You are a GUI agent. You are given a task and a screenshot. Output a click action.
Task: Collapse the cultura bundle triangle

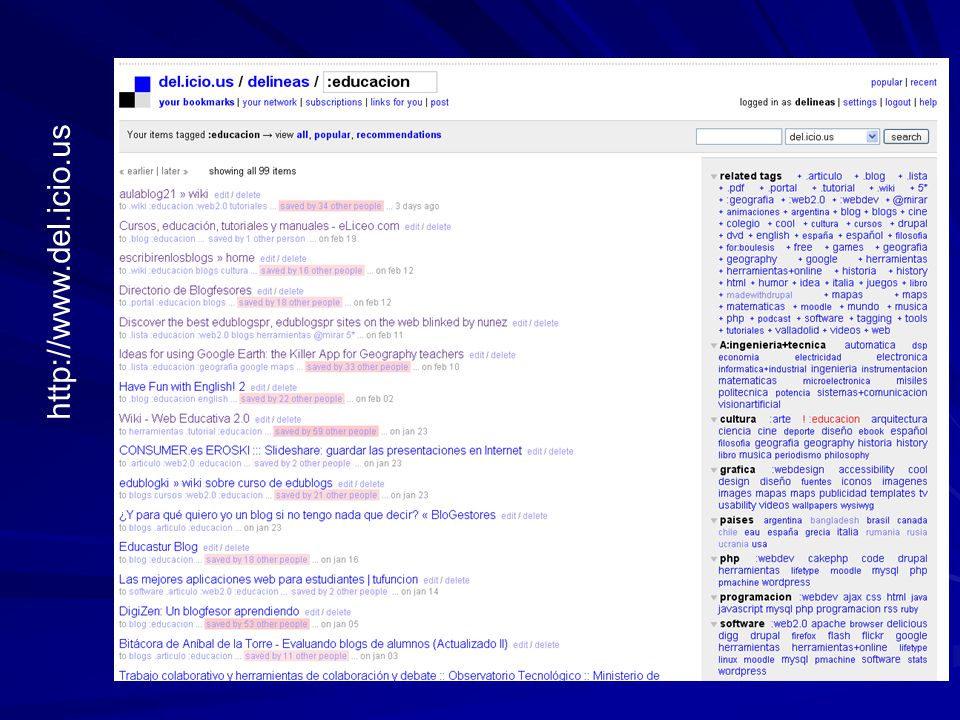click(x=714, y=419)
